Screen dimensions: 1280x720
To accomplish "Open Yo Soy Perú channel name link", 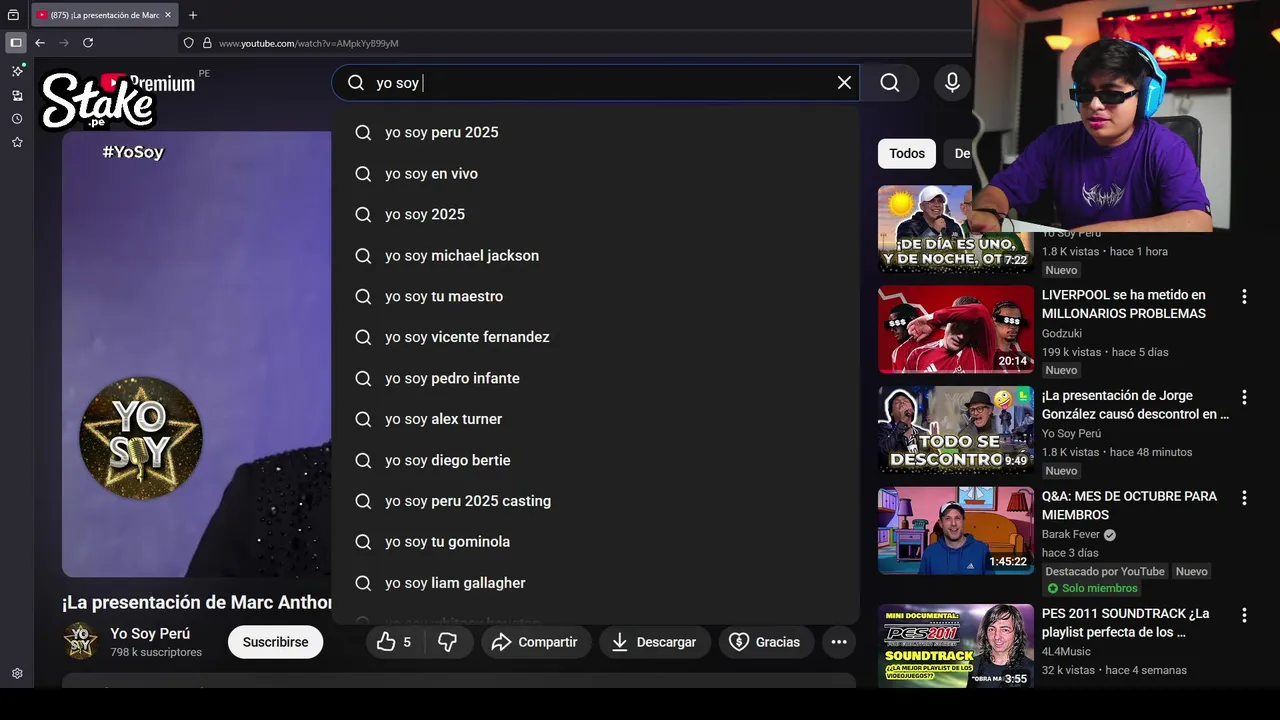I will pyautogui.click(x=150, y=633).
